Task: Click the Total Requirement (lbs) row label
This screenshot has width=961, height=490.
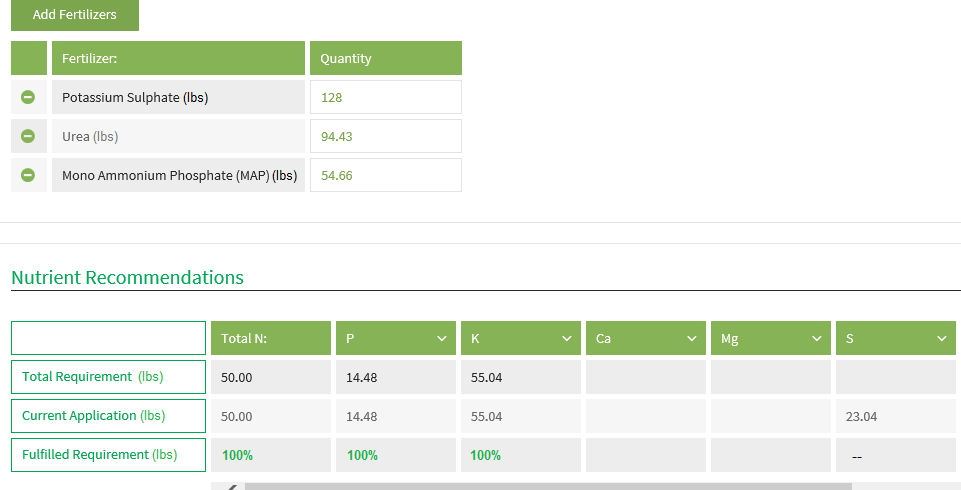Action: coord(108,377)
